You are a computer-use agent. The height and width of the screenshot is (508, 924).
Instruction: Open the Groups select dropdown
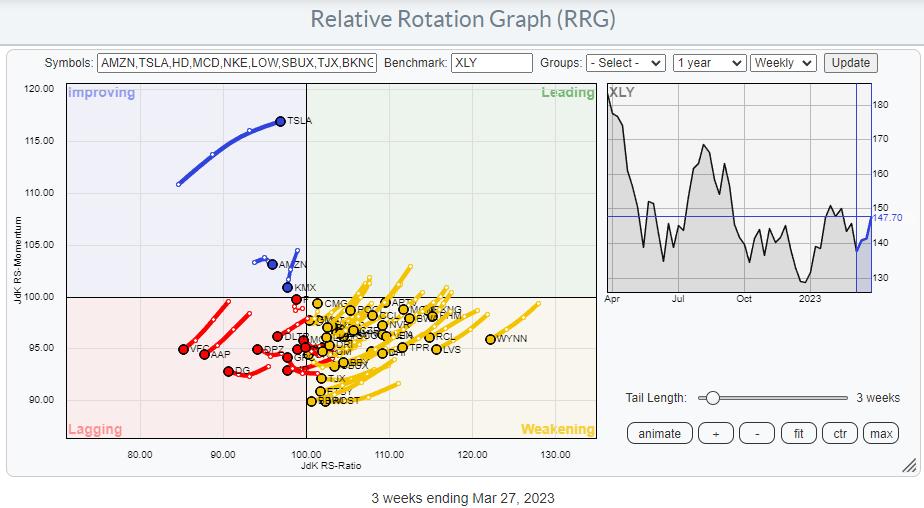(x=626, y=62)
